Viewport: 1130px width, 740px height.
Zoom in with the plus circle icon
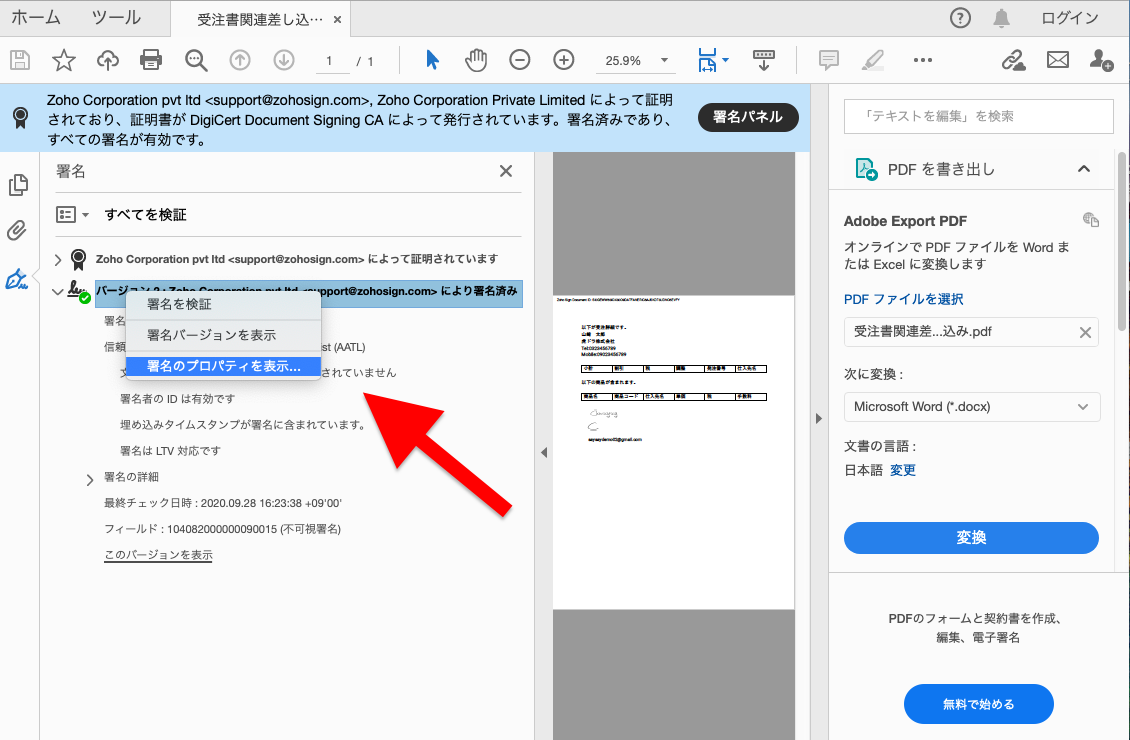[x=564, y=60]
